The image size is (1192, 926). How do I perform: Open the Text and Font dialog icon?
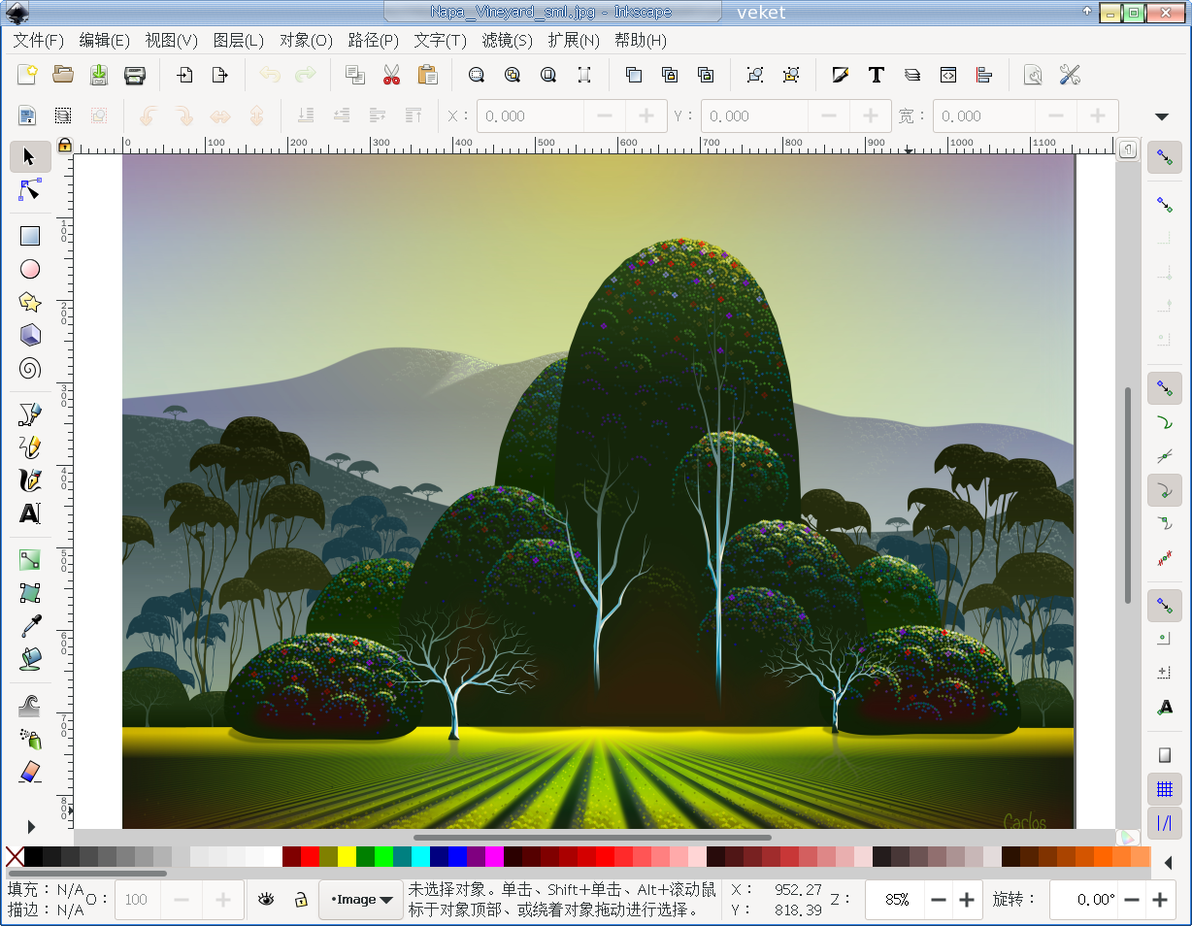click(x=876, y=75)
